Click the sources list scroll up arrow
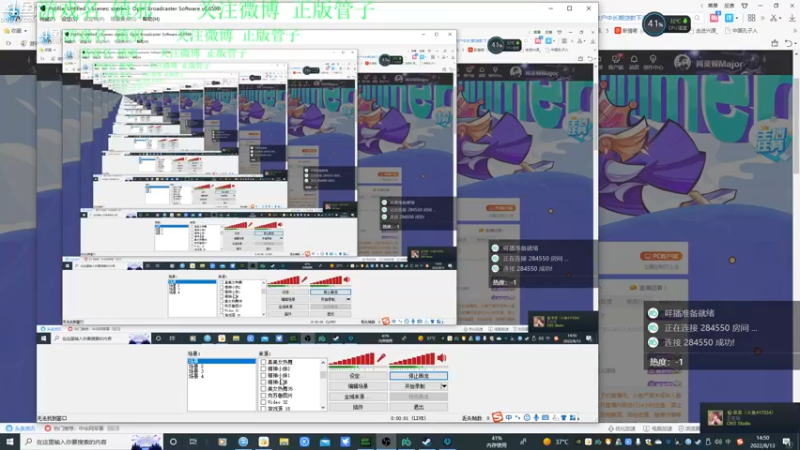 tap(323, 362)
